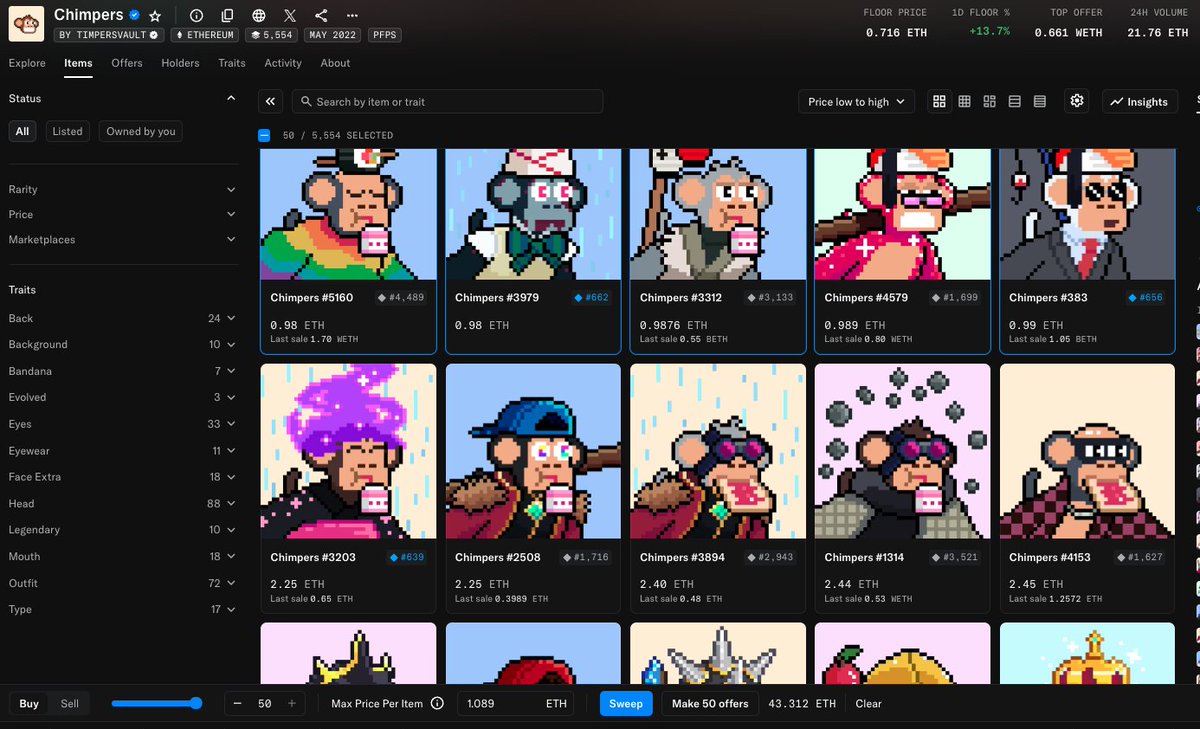Clear the sweep selection
Viewport: 1200px width, 729px height.
pyautogui.click(x=868, y=703)
